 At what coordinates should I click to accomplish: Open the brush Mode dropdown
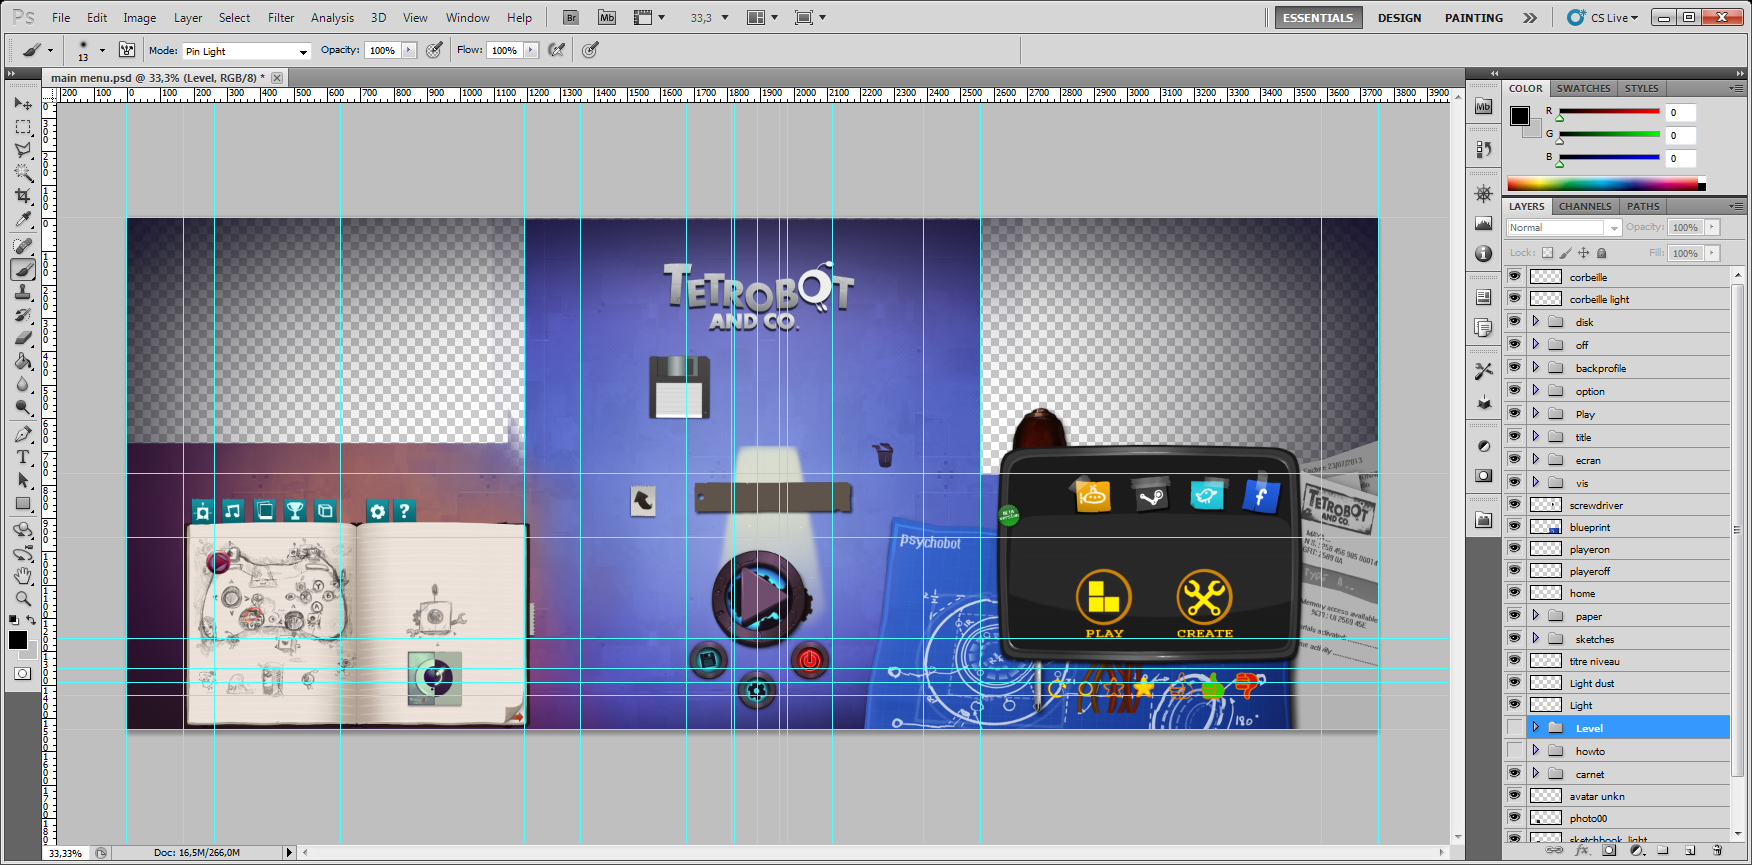[247, 51]
